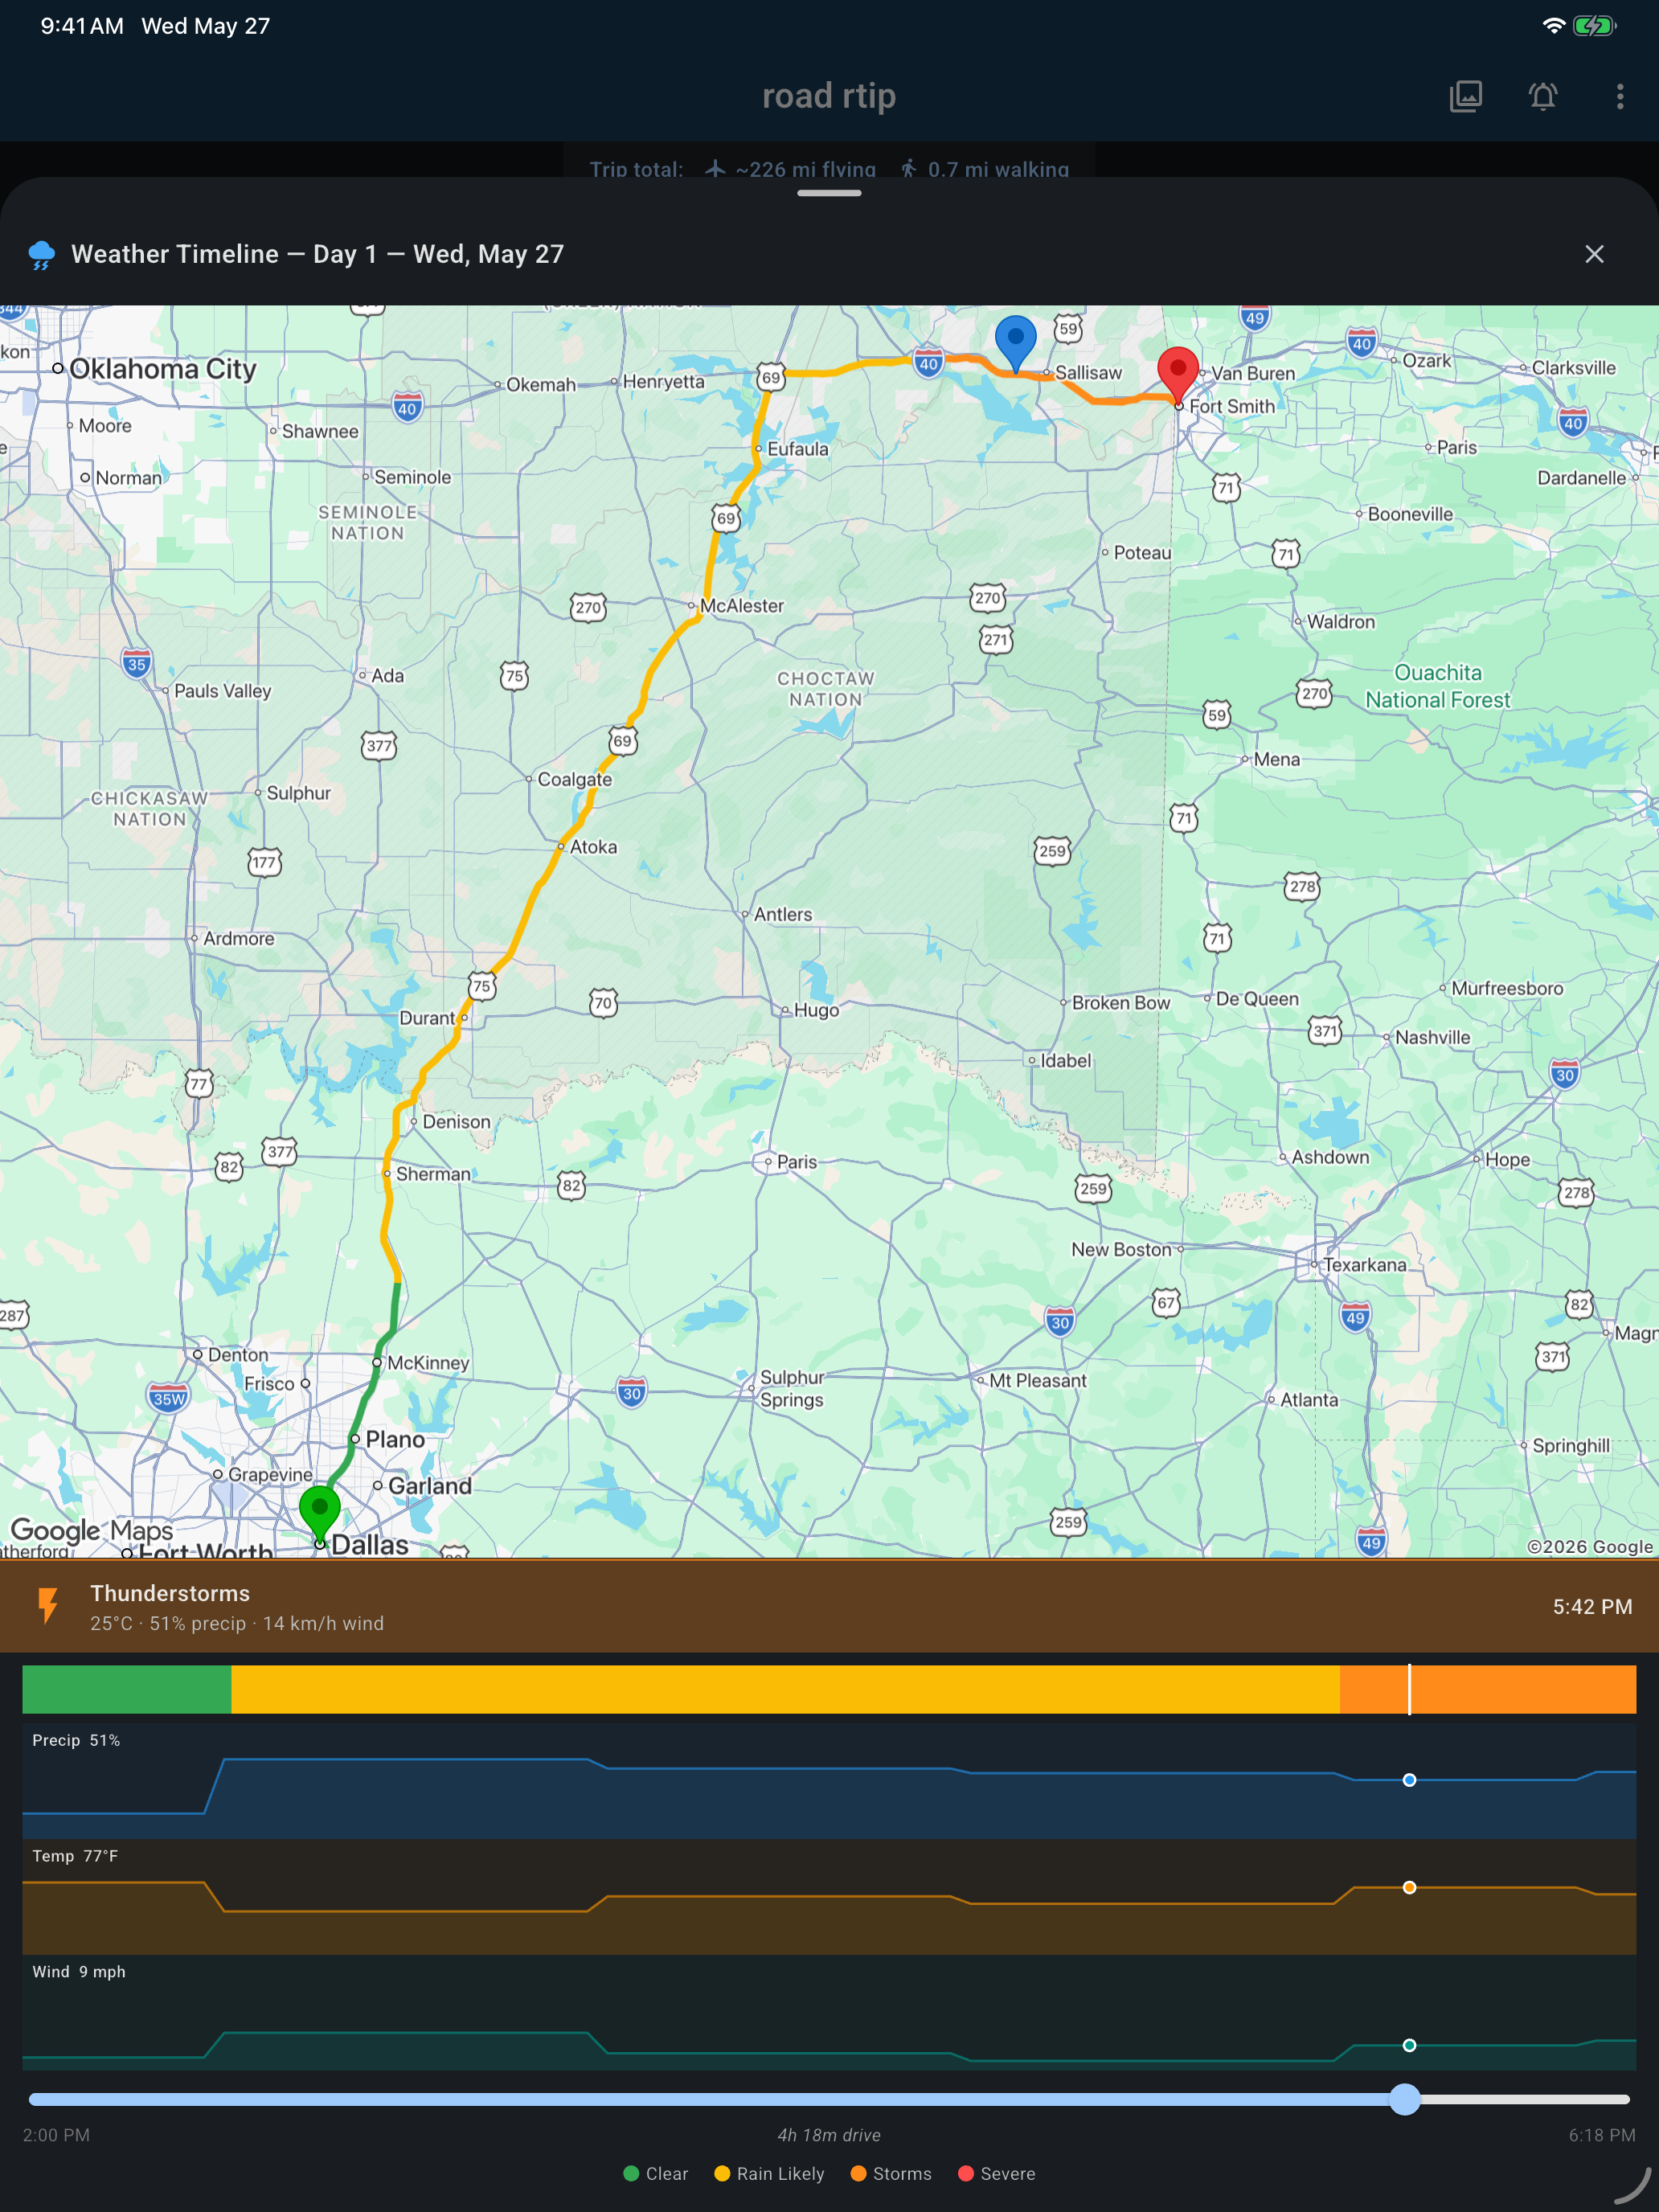
Task: Tap the Interstate 40 shield near Shawnee
Action: (x=407, y=407)
